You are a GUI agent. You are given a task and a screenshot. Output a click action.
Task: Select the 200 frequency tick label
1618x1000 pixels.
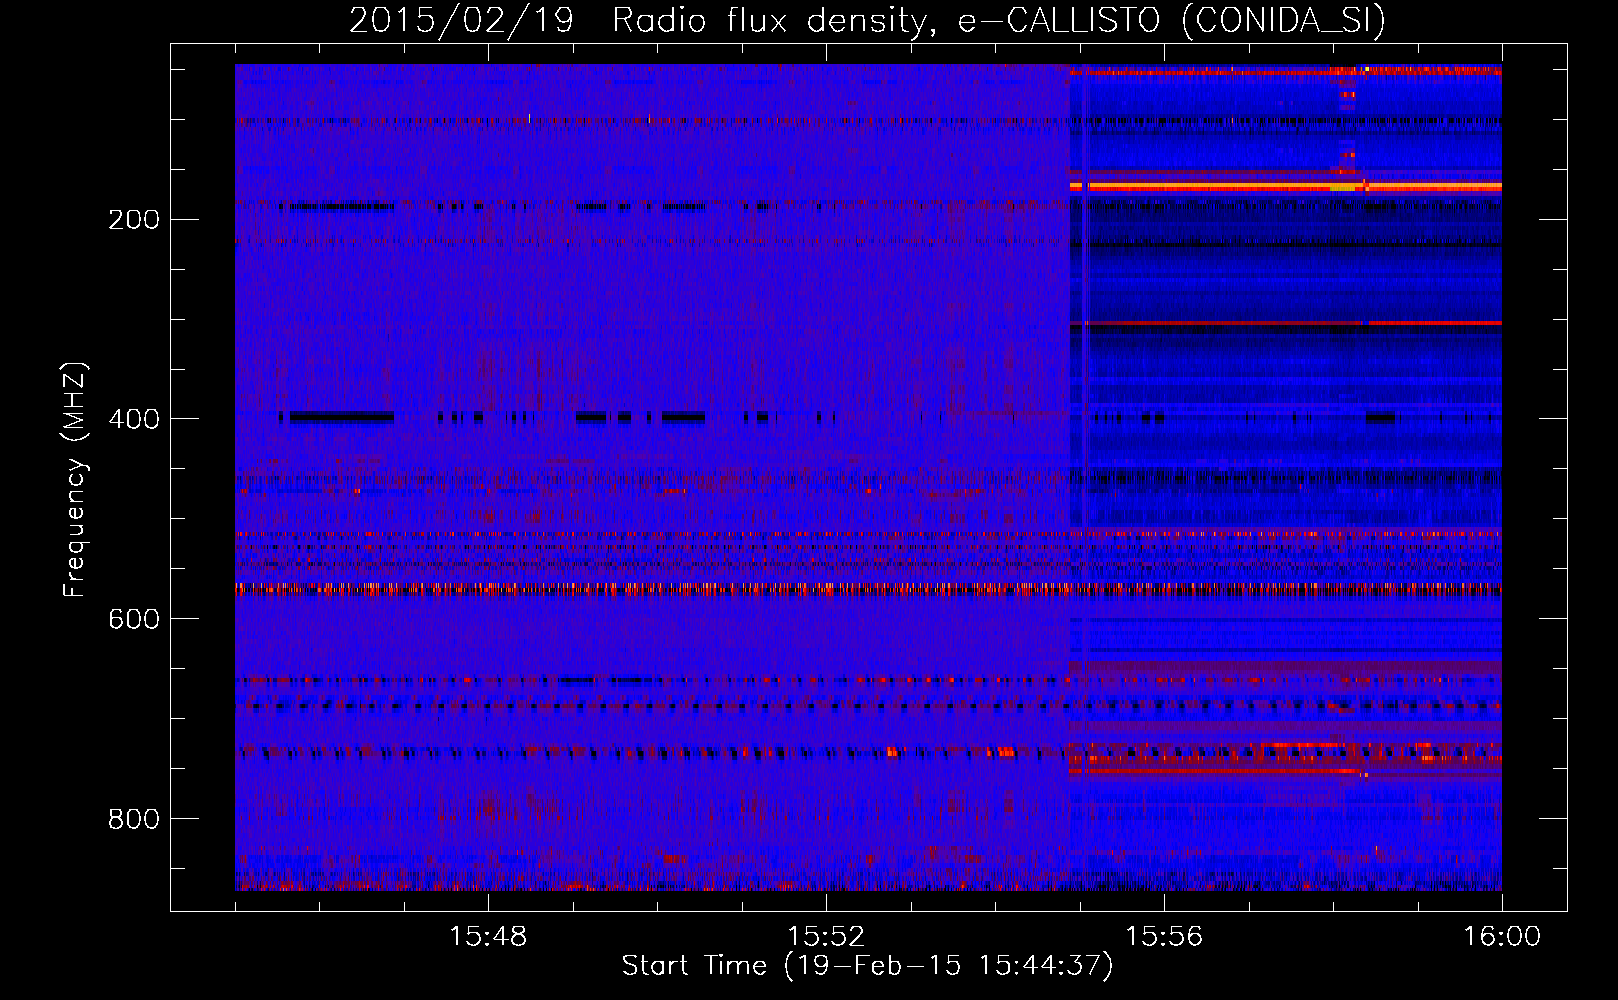[134, 219]
